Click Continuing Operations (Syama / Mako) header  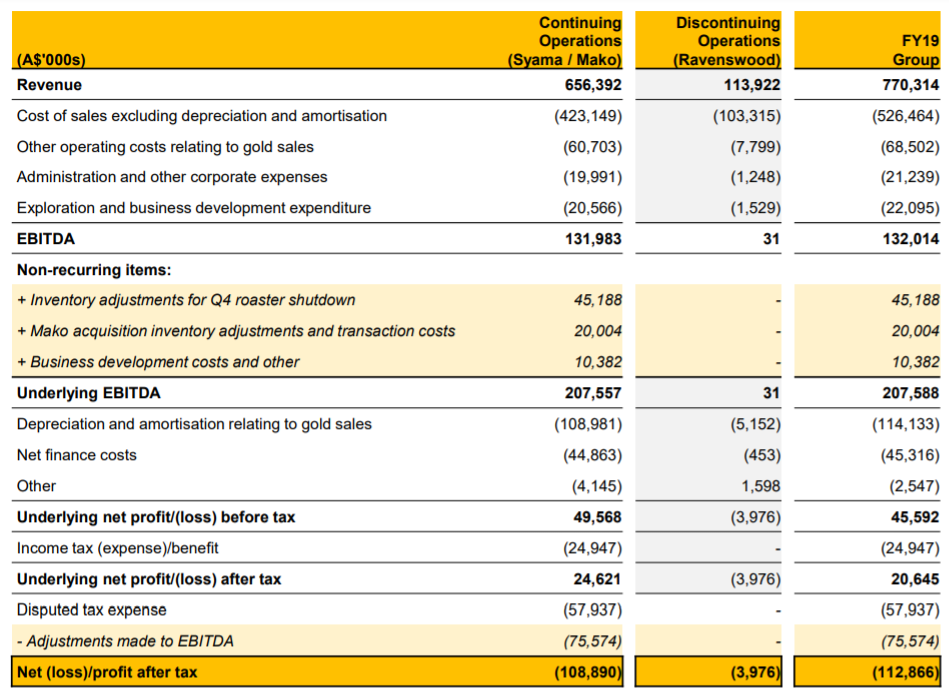point(565,41)
